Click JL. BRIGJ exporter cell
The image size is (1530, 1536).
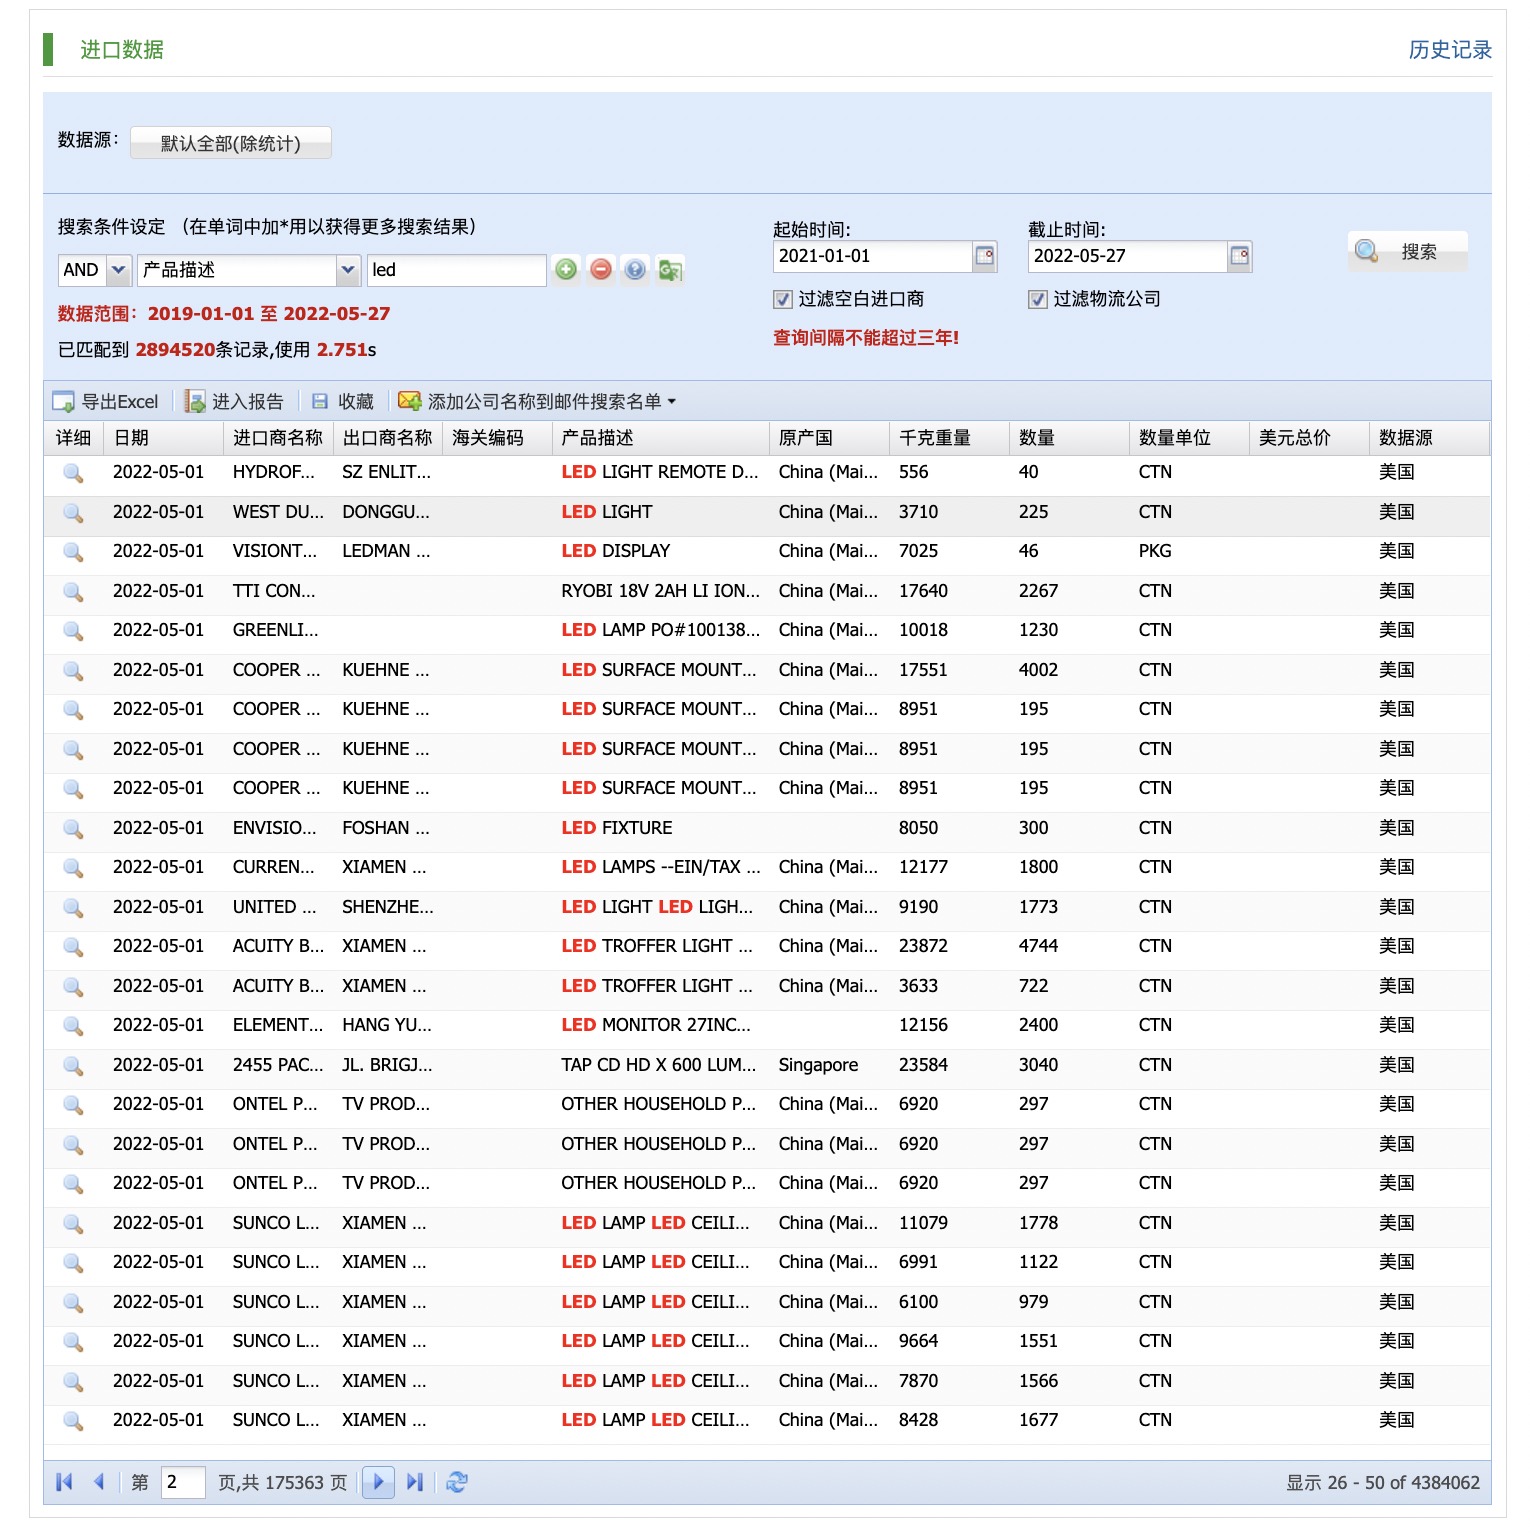387,1065
